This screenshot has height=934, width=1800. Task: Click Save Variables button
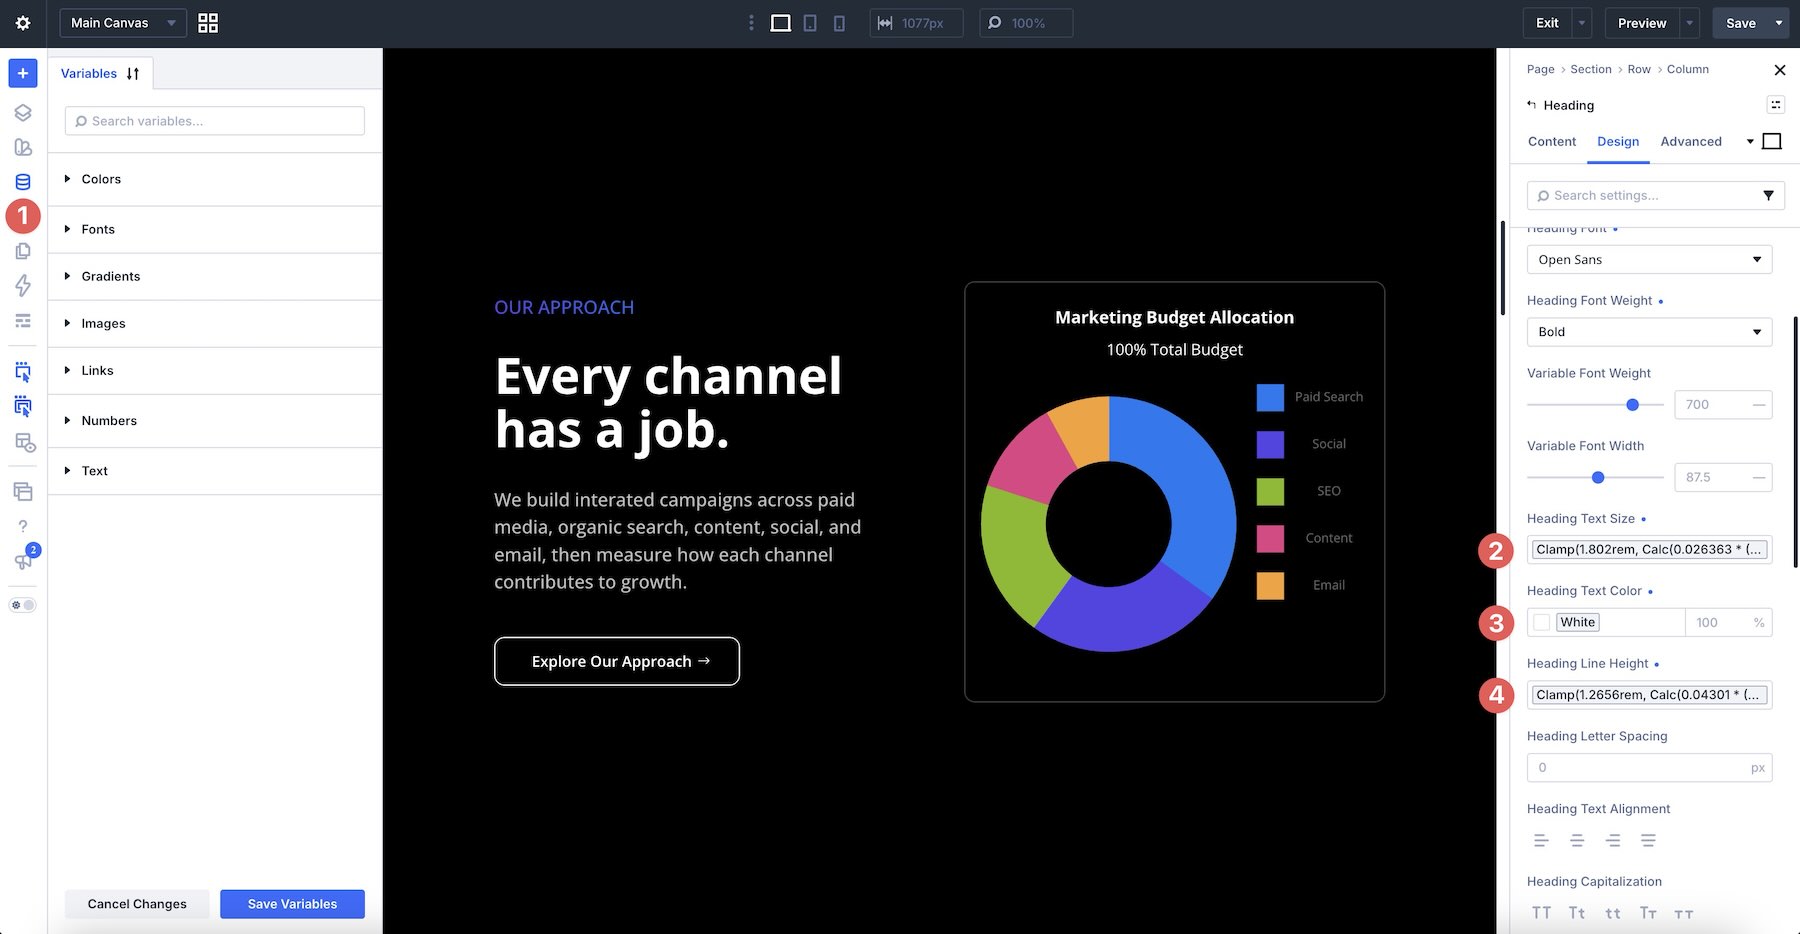(292, 904)
